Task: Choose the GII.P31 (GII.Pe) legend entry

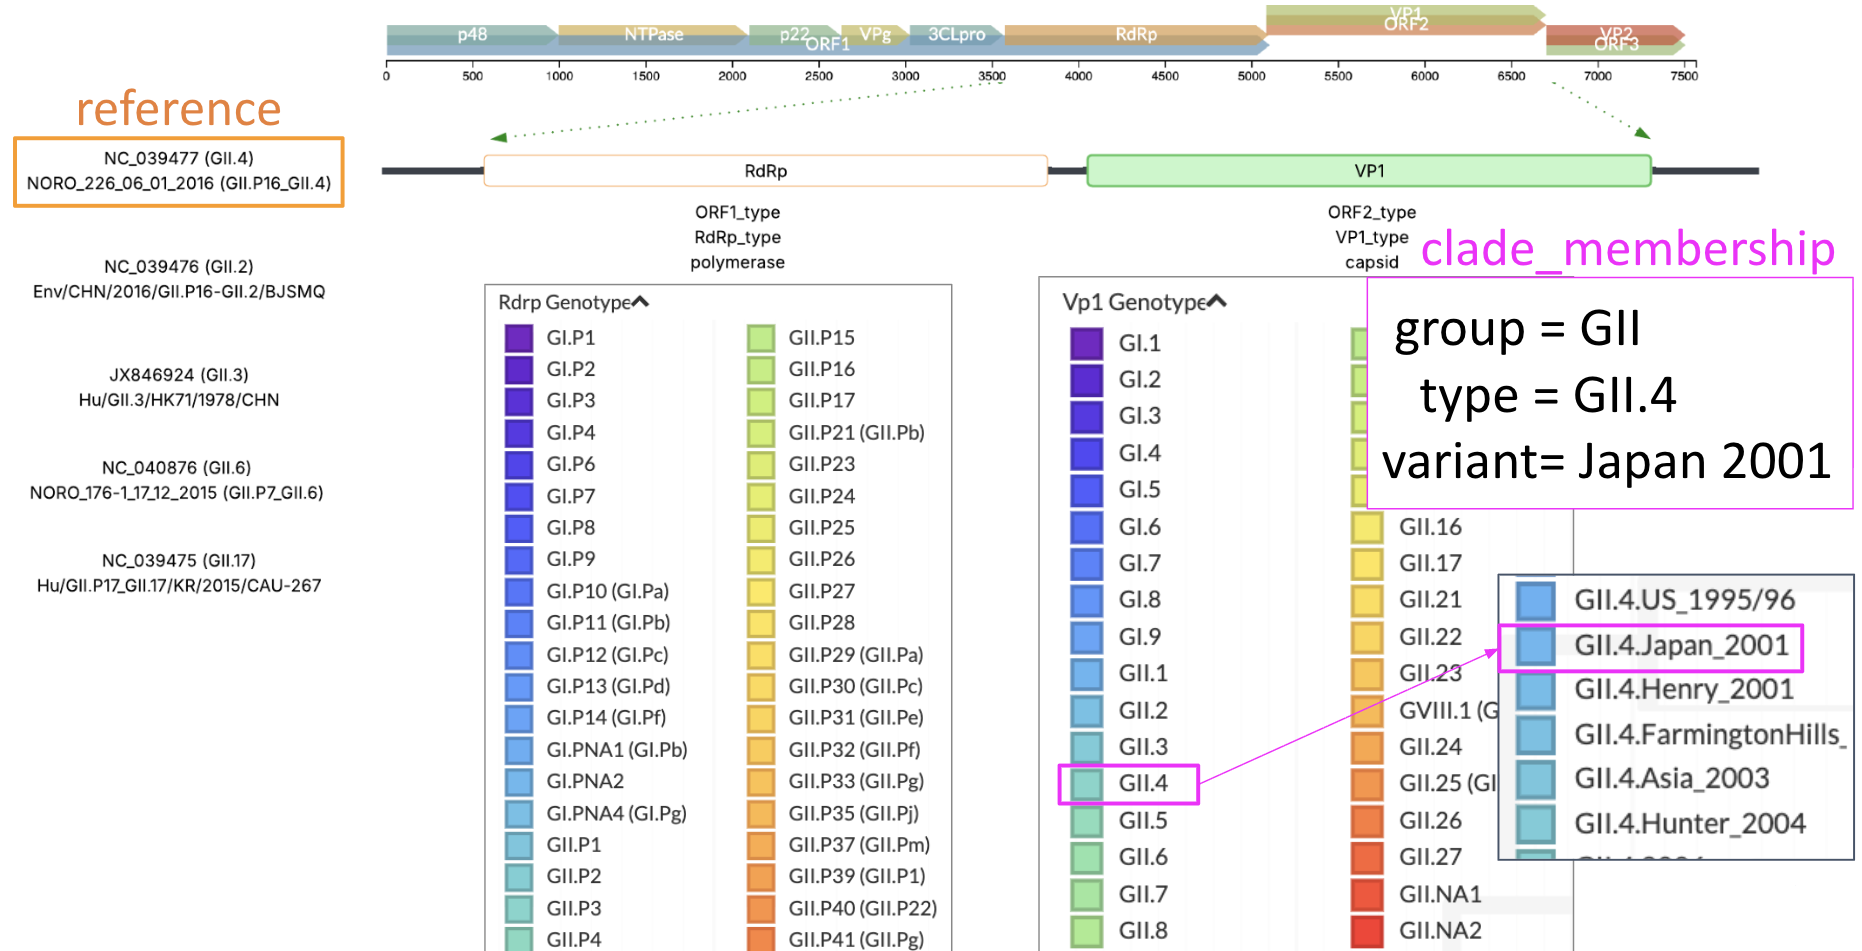Action: tap(855, 718)
